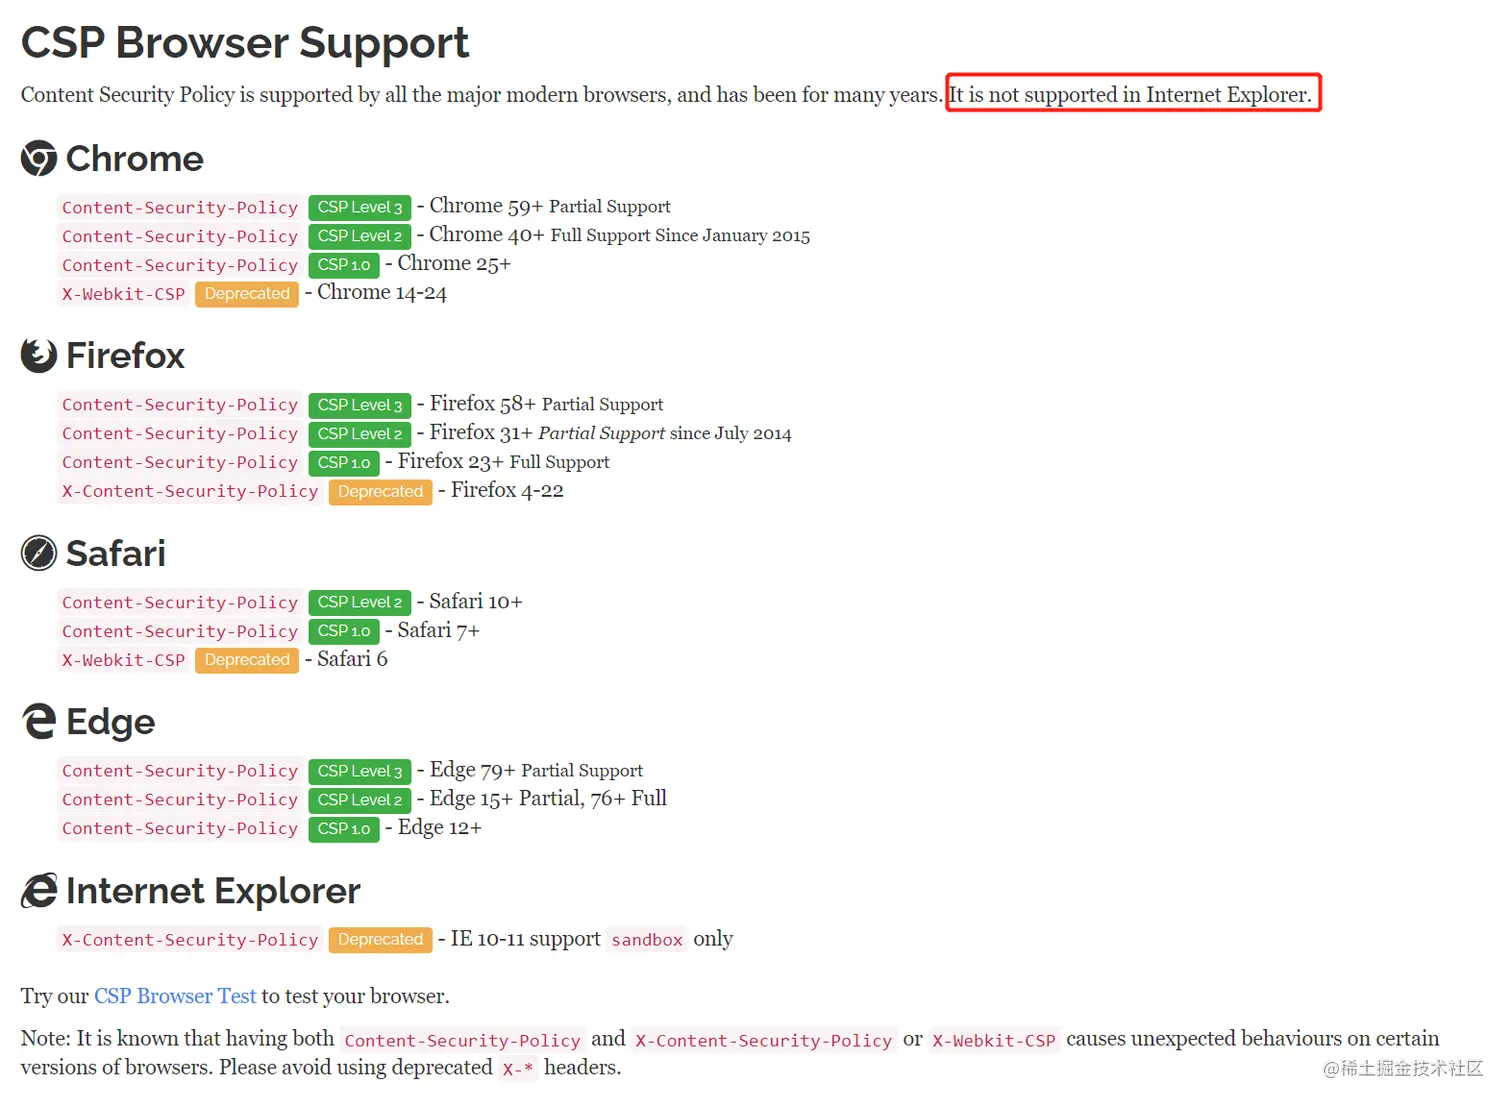Click X-Content-Security-Policy code on IE row
The width and height of the screenshot is (1512, 1107).
pyautogui.click(x=190, y=940)
